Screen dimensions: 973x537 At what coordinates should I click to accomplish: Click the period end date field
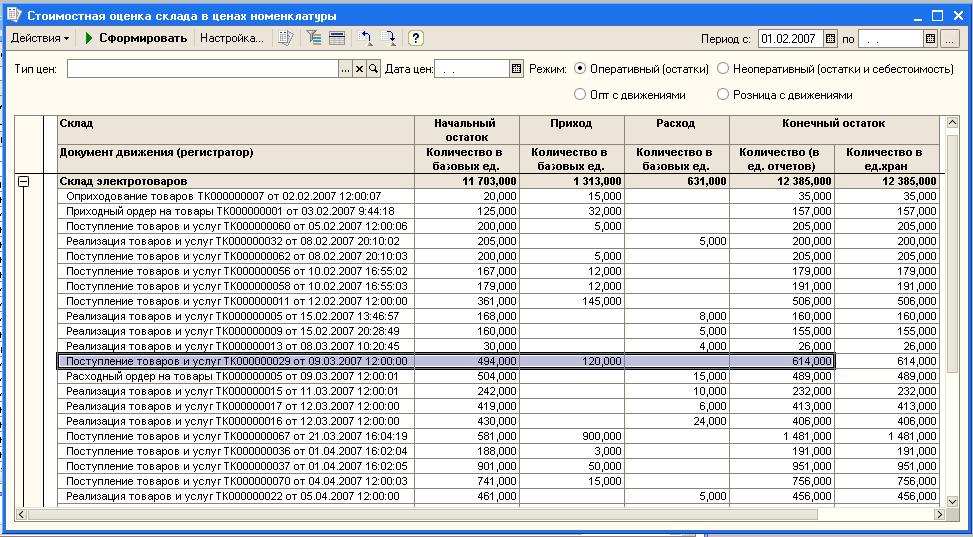890,38
